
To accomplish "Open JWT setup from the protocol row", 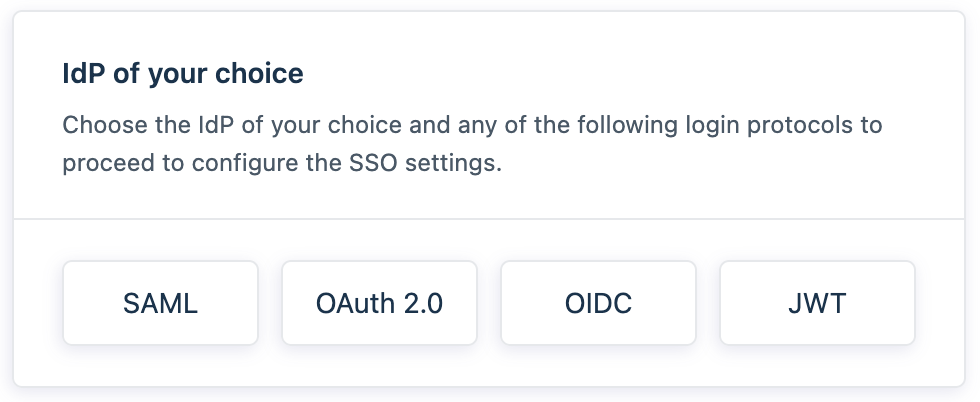I will [817, 303].
